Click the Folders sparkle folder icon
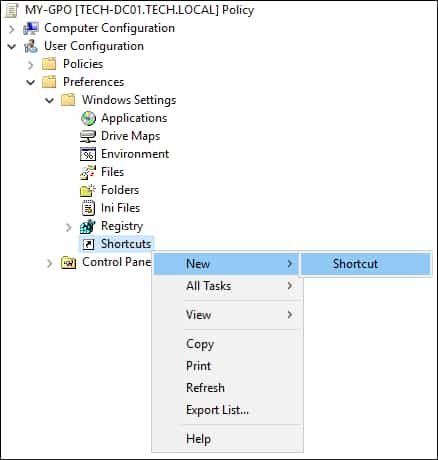438x460 pixels. [x=88, y=190]
